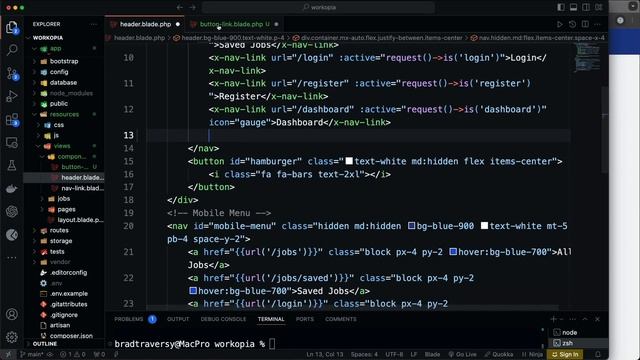Open the Explorer view in activity bar

click(12, 27)
